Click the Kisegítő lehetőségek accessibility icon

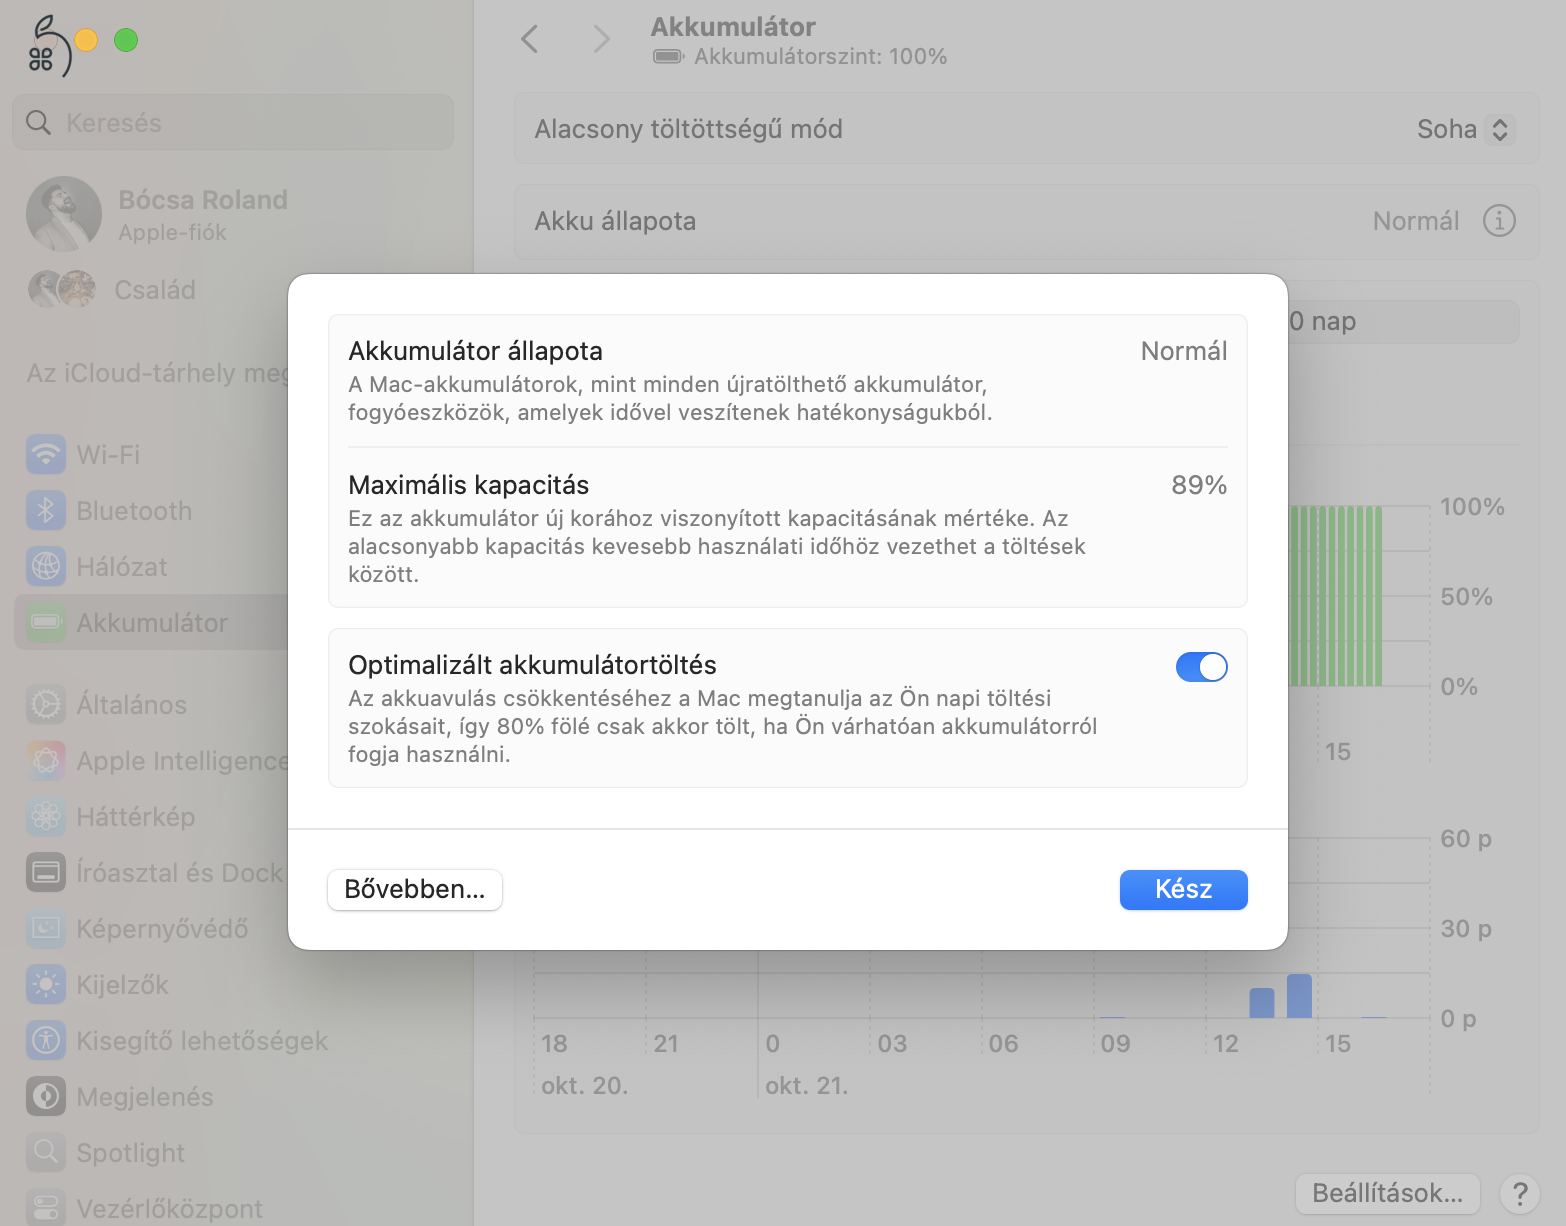tap(46, 1040)
